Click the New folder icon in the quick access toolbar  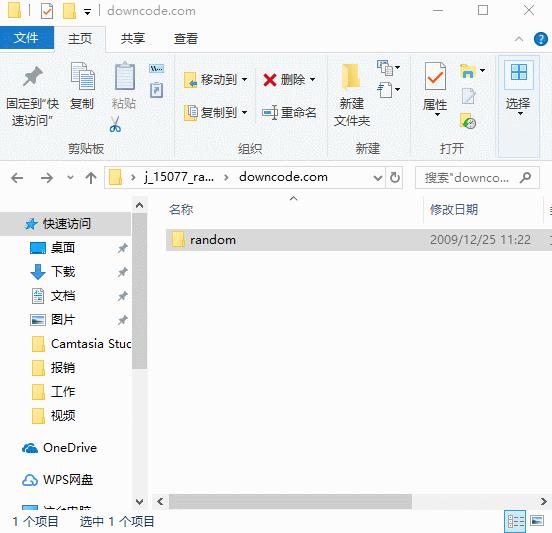69,11
